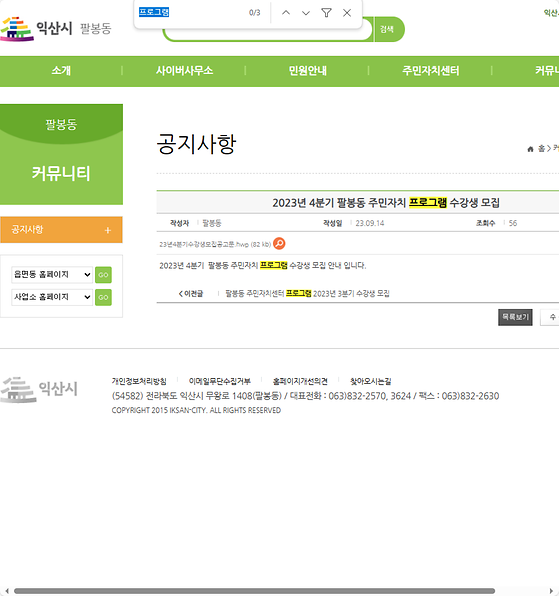Click the Iksan city logo at top
This screenshot has width=559, height=596.
(36, 29)
